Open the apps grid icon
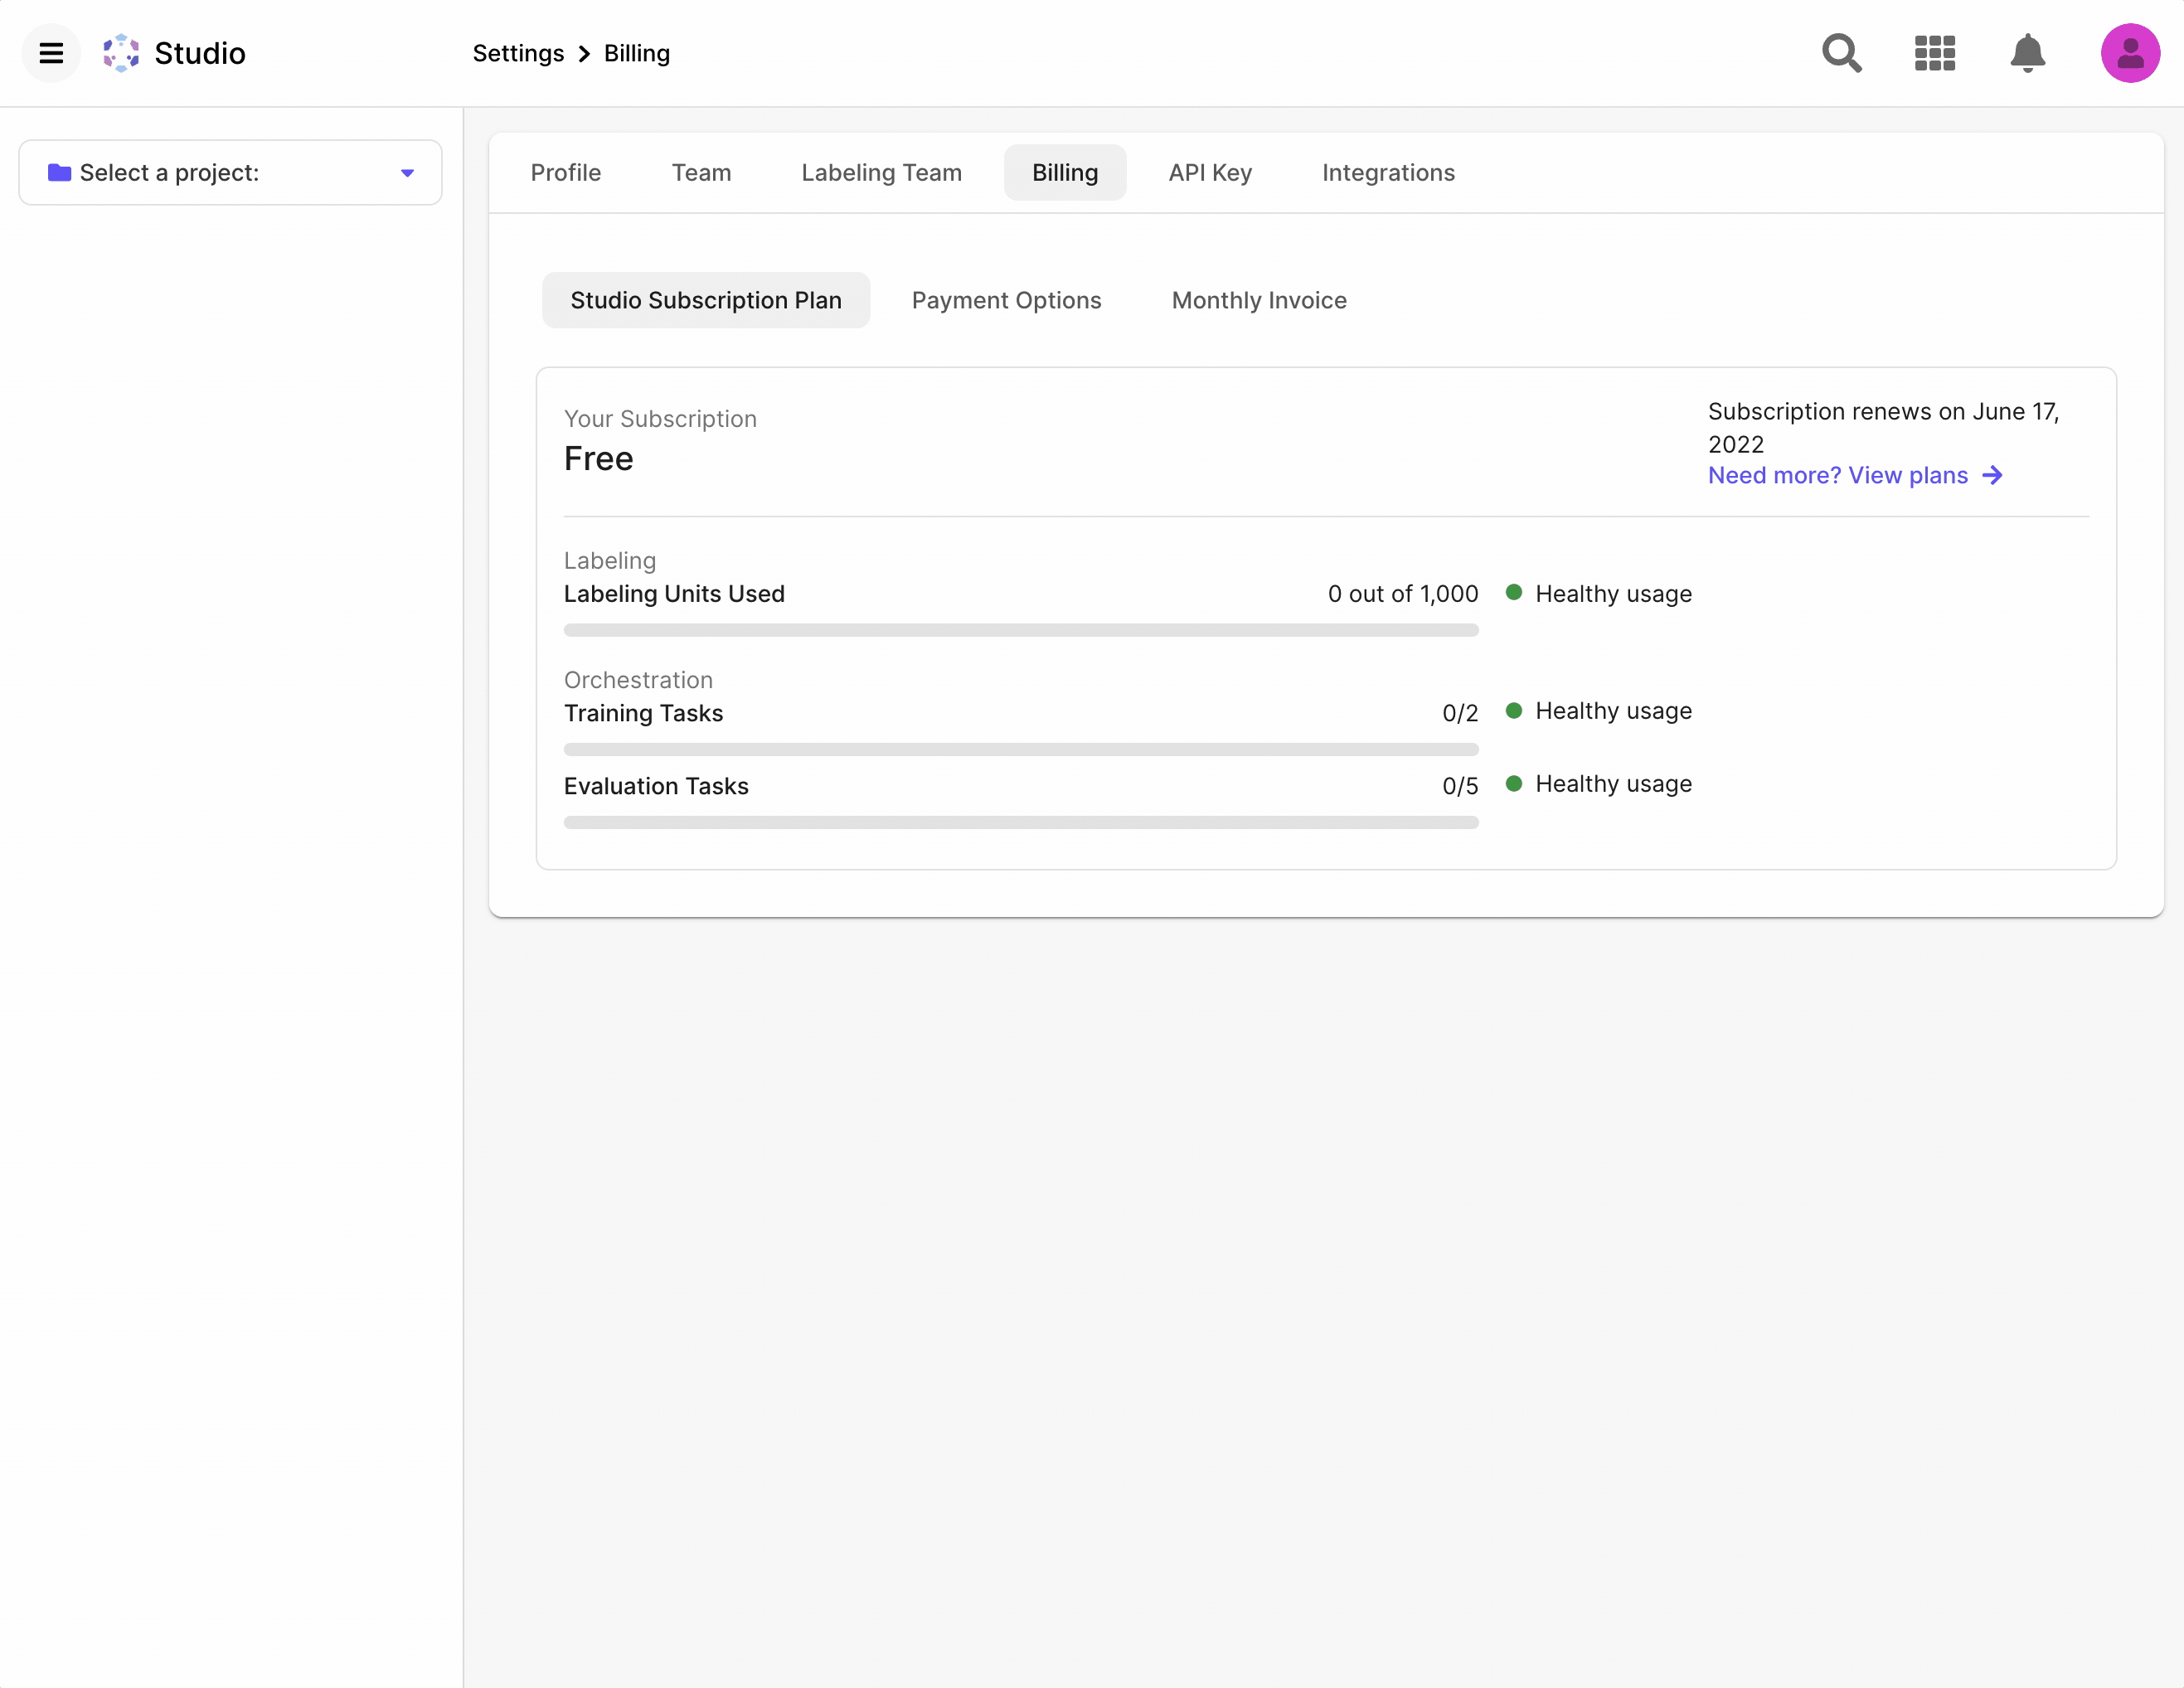 coord(1934,53)
